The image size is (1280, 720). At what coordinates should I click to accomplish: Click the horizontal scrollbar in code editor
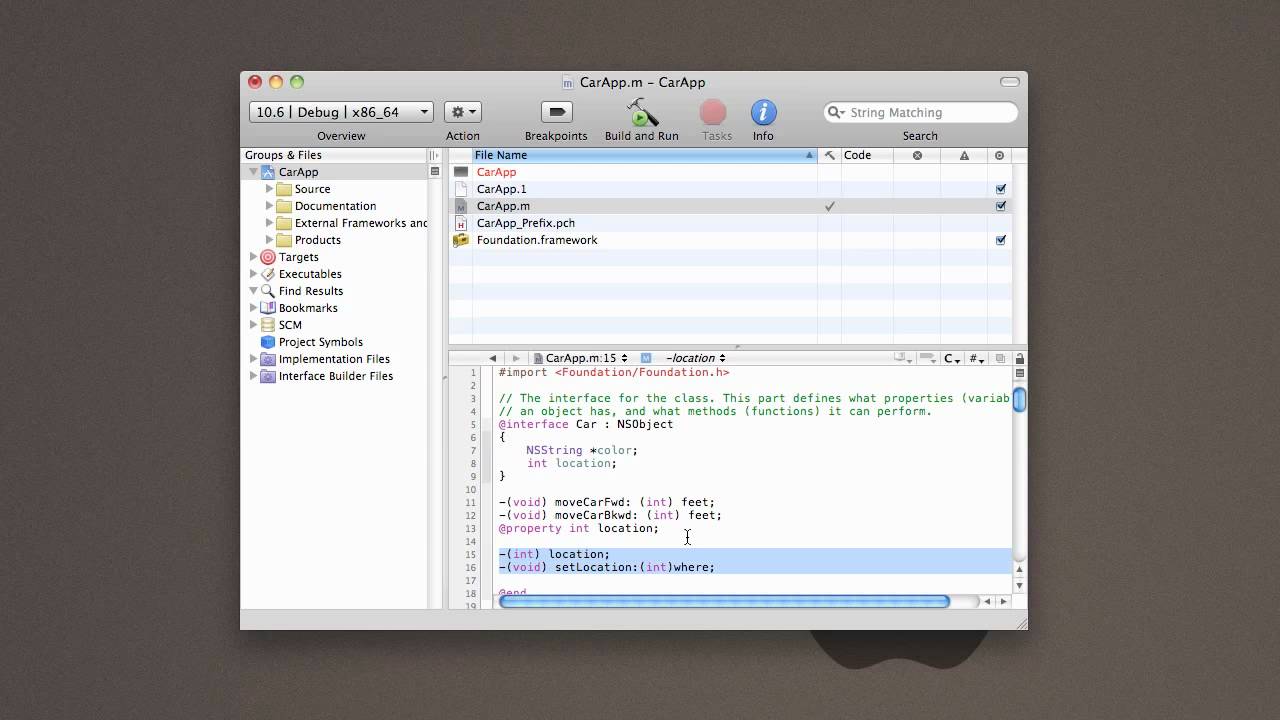723,601
